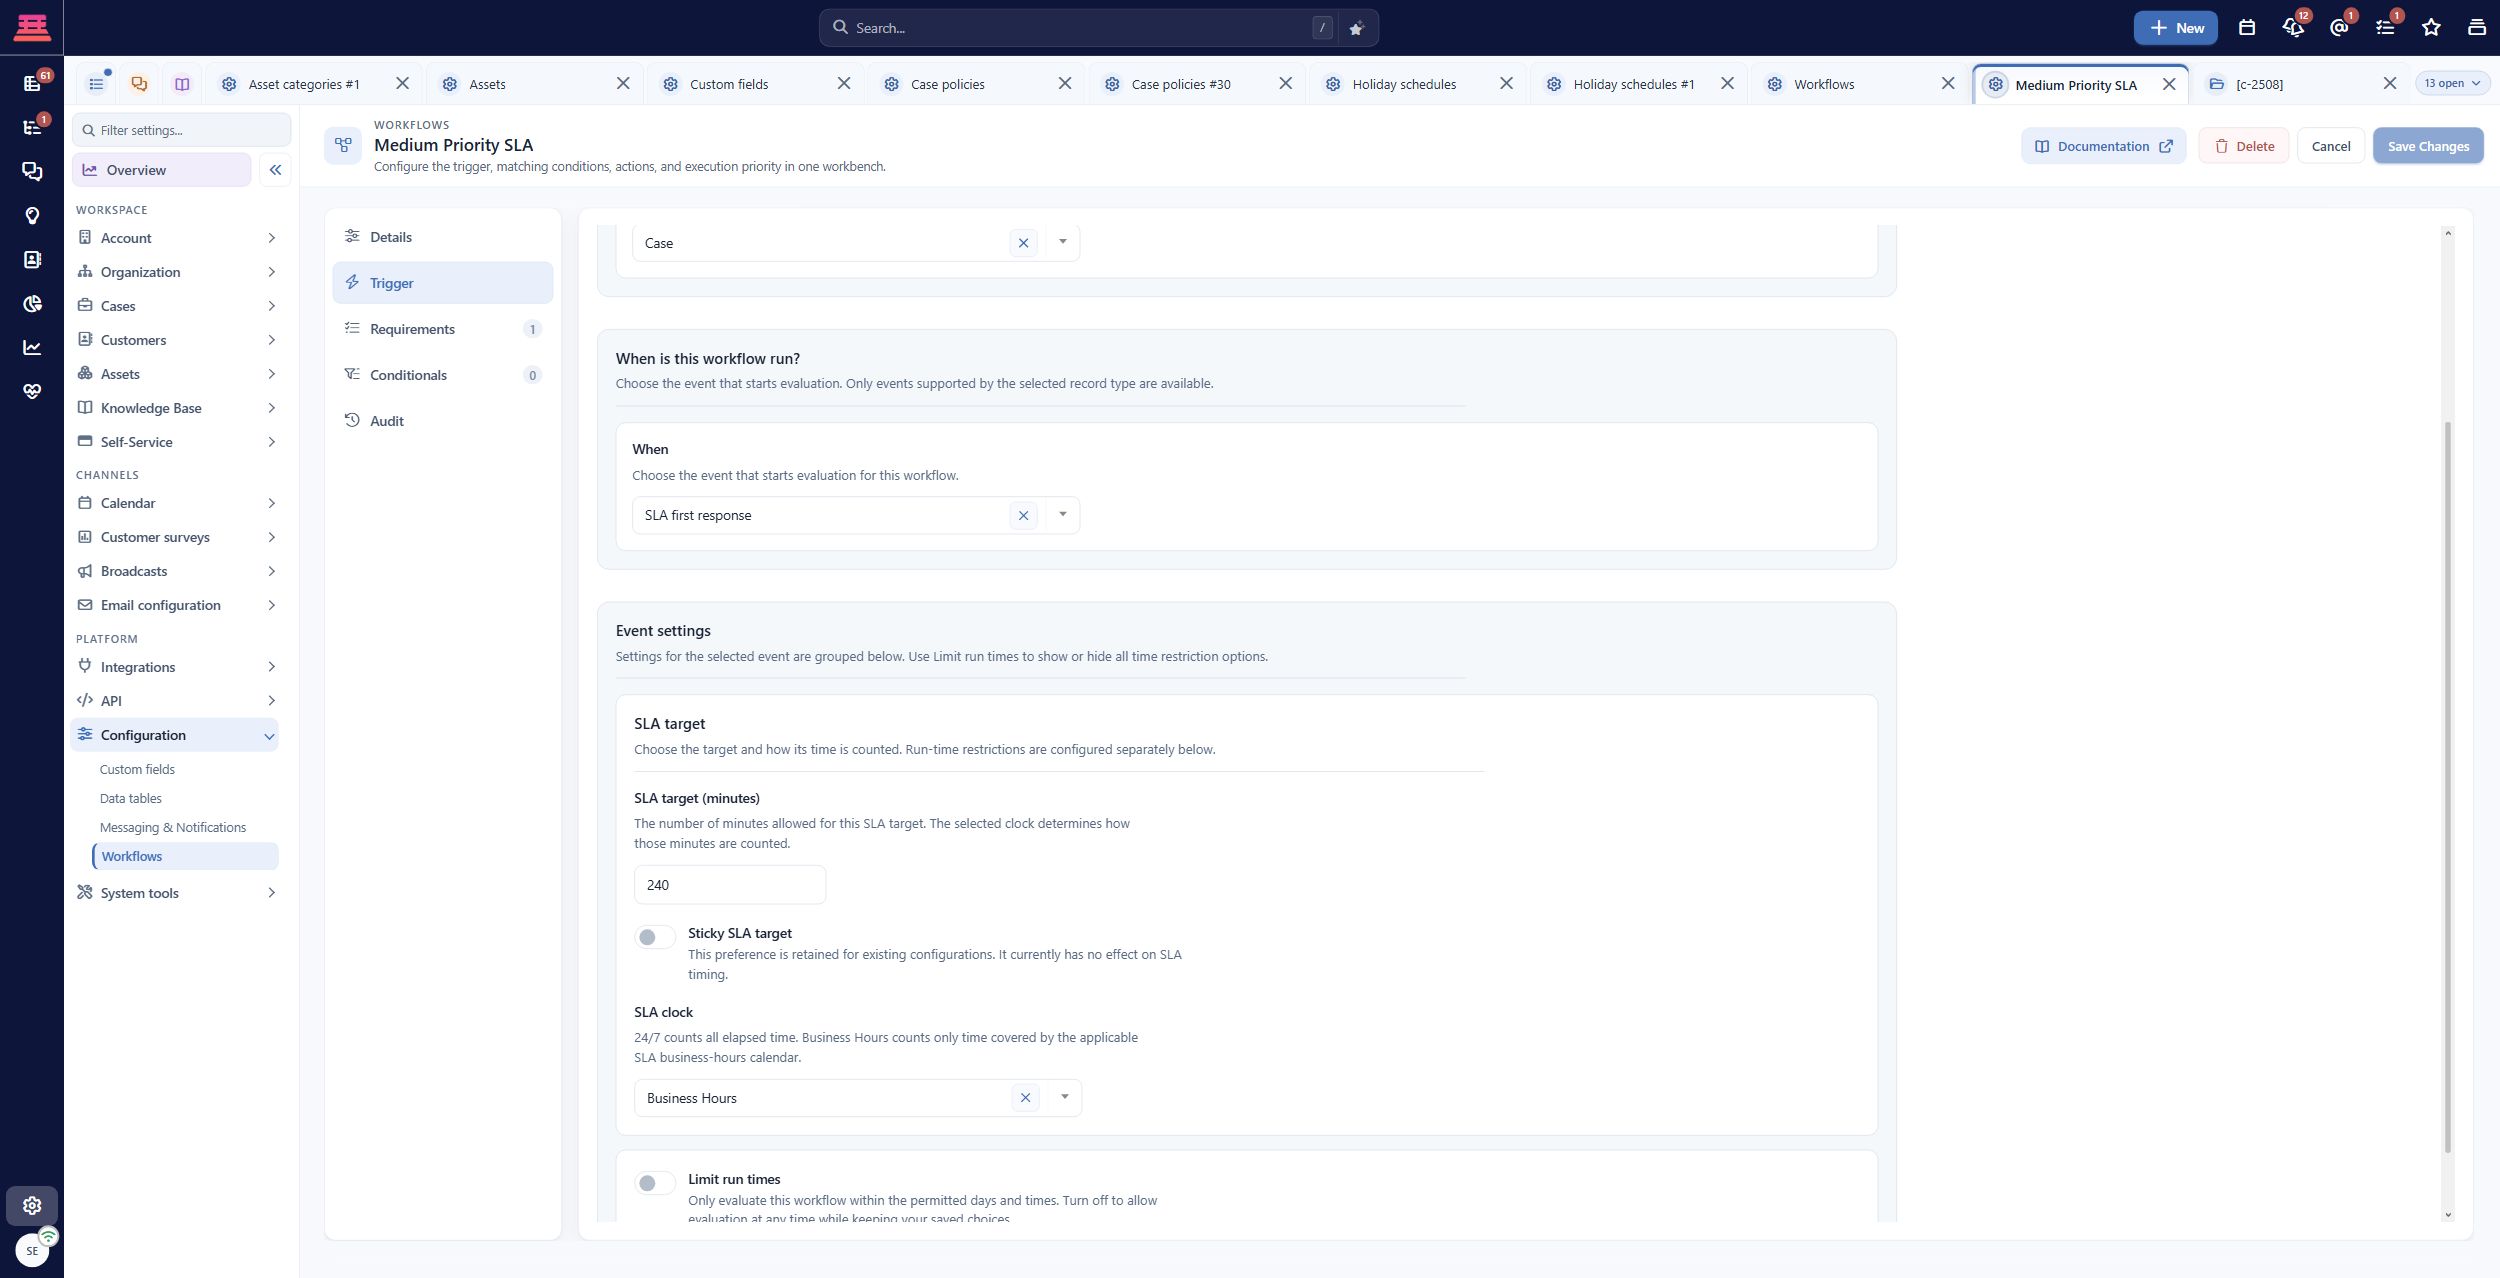Open the contacts icon in left rail
2500x1278 pixels.
click(32, 259)
